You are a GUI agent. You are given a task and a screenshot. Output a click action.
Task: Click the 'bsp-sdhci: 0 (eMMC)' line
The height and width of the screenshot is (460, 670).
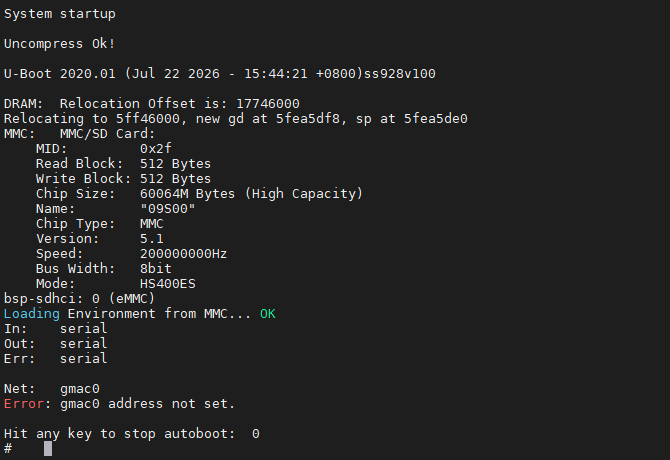(79, 299)
